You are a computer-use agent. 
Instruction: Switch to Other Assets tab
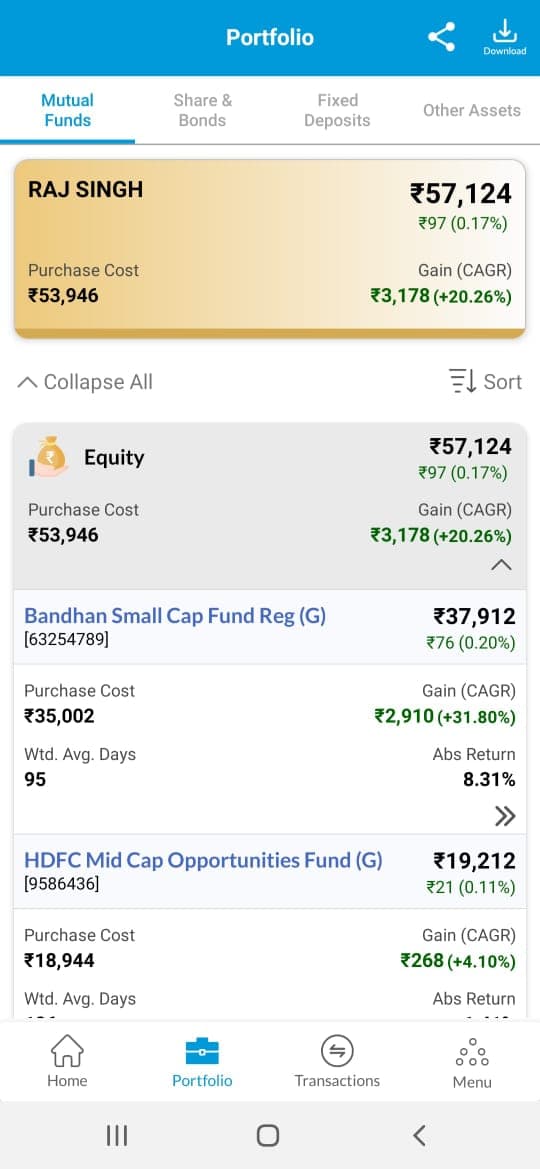[472, 110]
